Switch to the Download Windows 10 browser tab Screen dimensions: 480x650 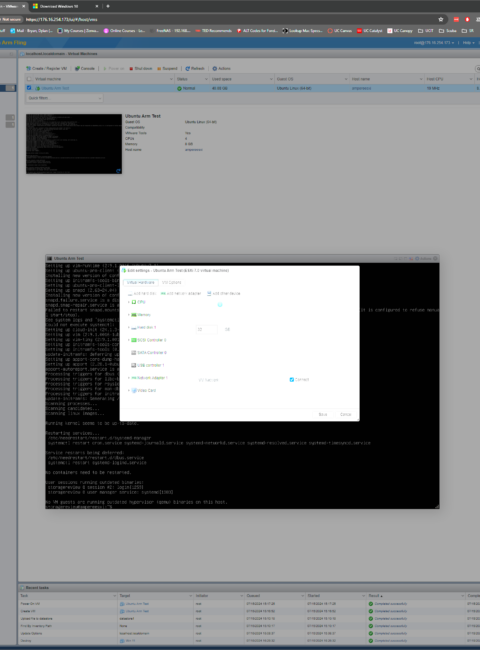click(64, 6)
